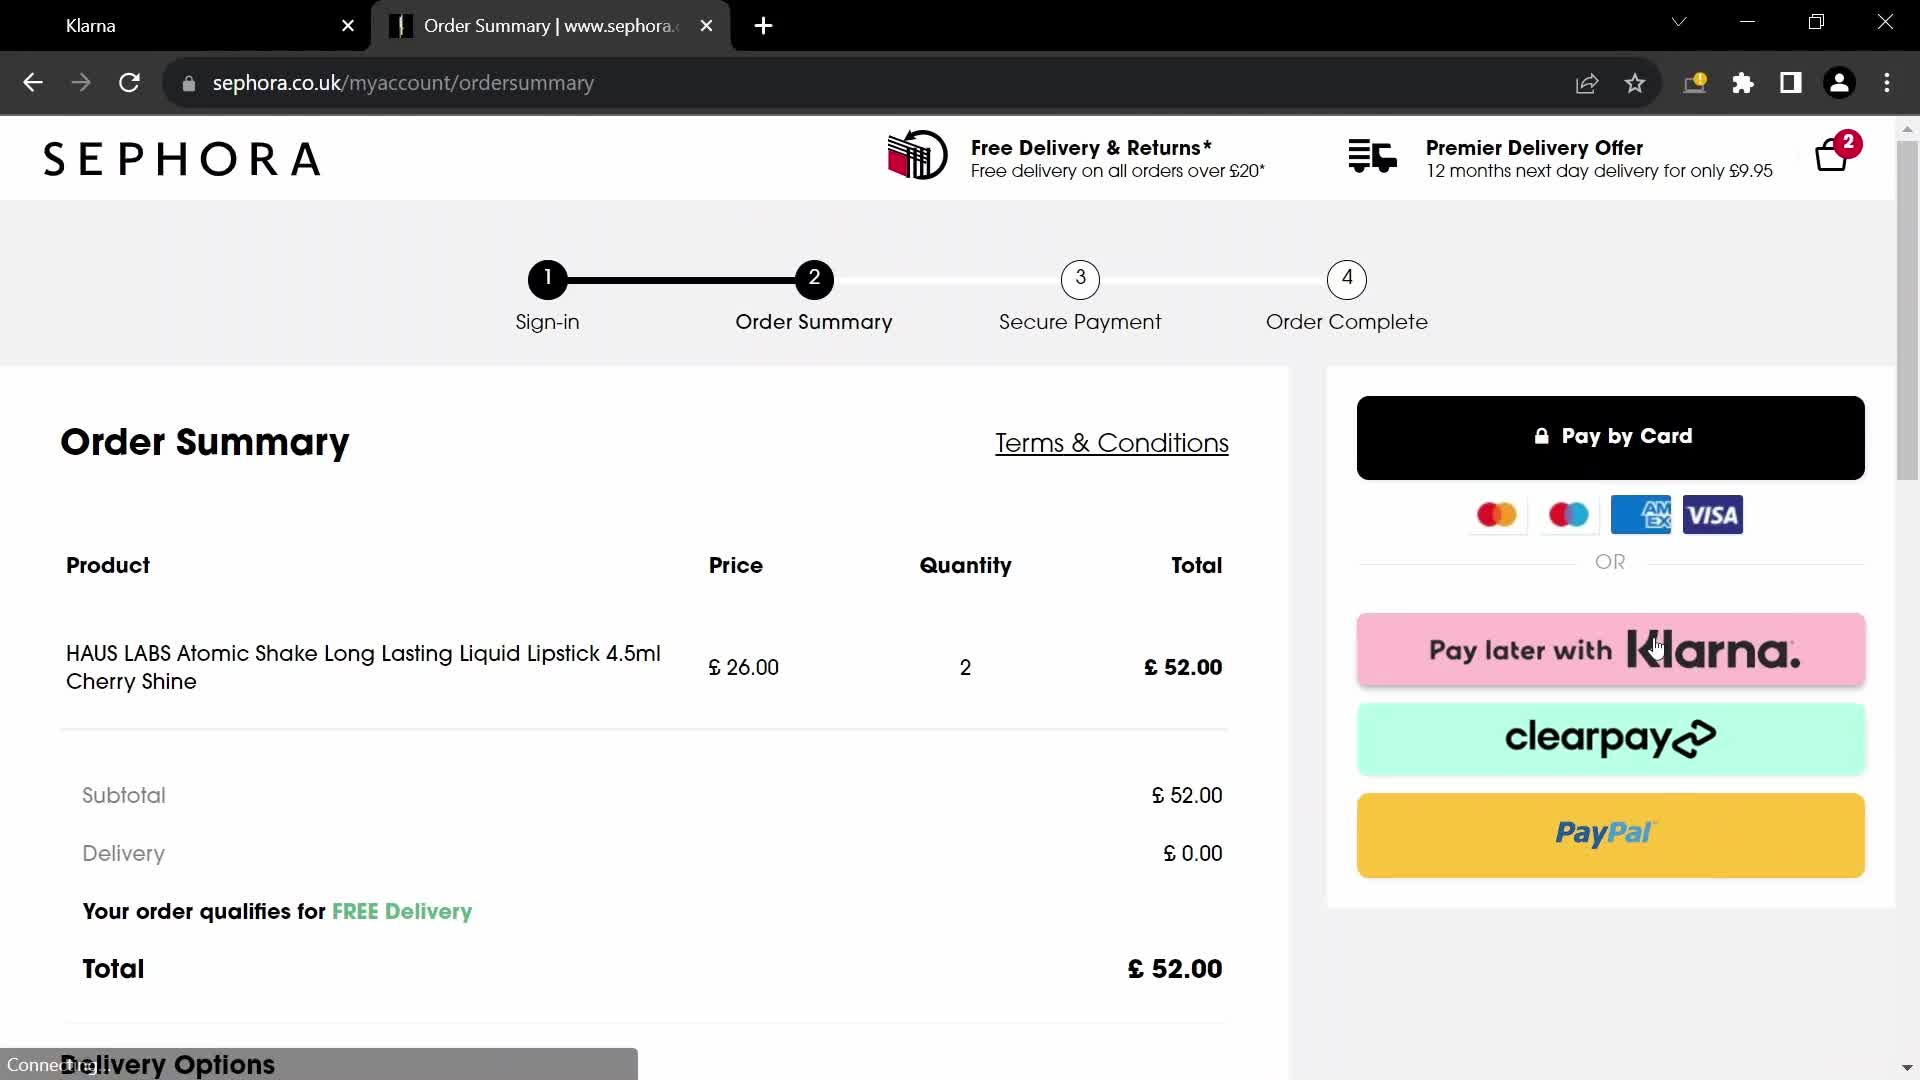Open Chrome three-dot menu

[x=1887, y=83]
